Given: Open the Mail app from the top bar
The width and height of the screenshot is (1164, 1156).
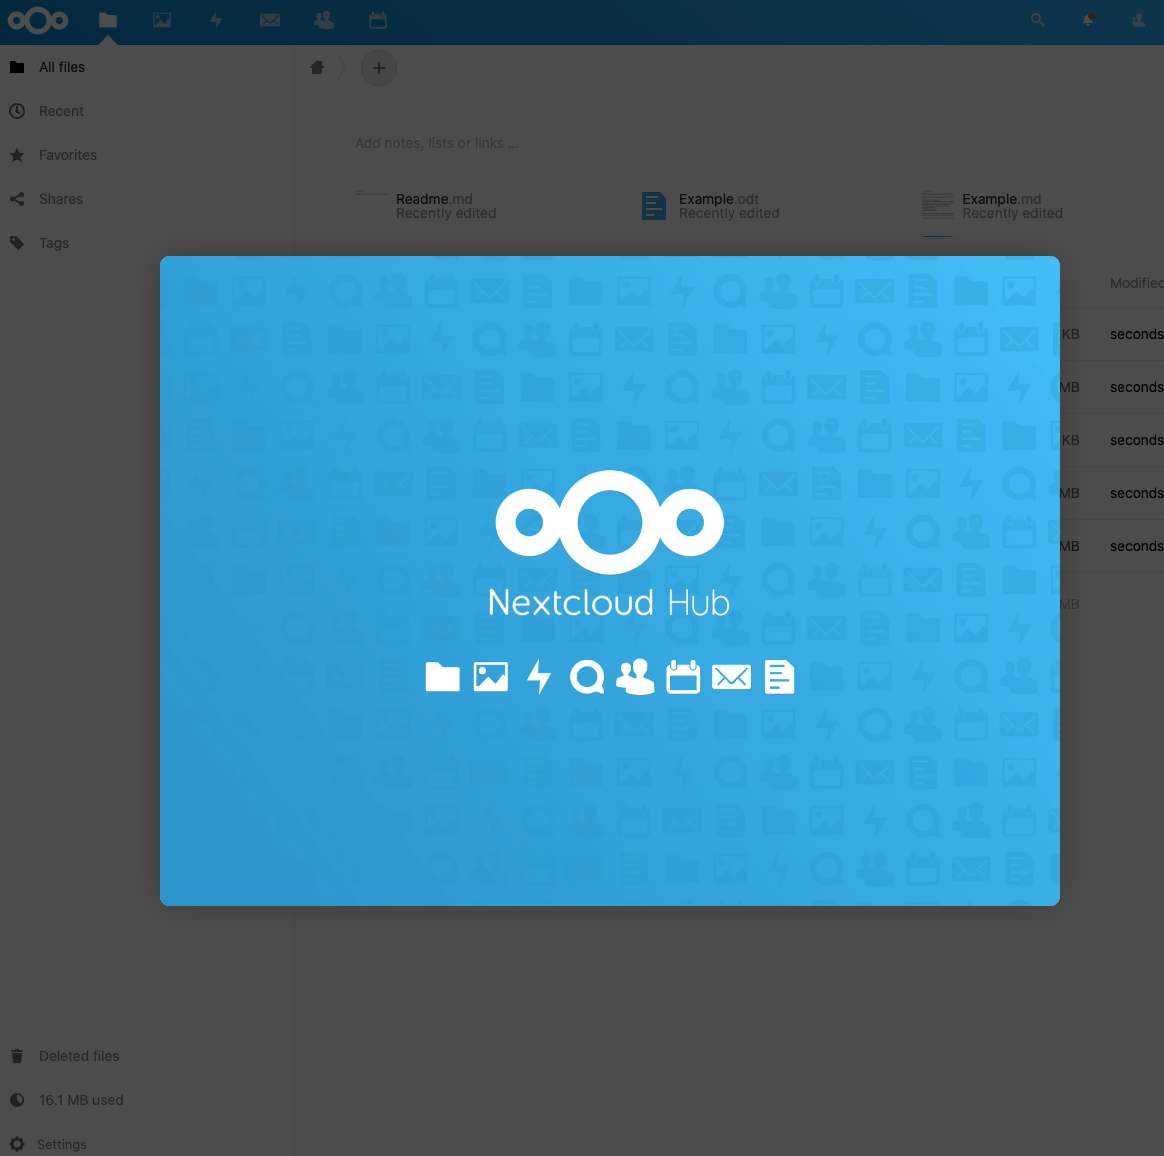Looking at the screenshot, I should pyautogui.click(x=269, y=21).
